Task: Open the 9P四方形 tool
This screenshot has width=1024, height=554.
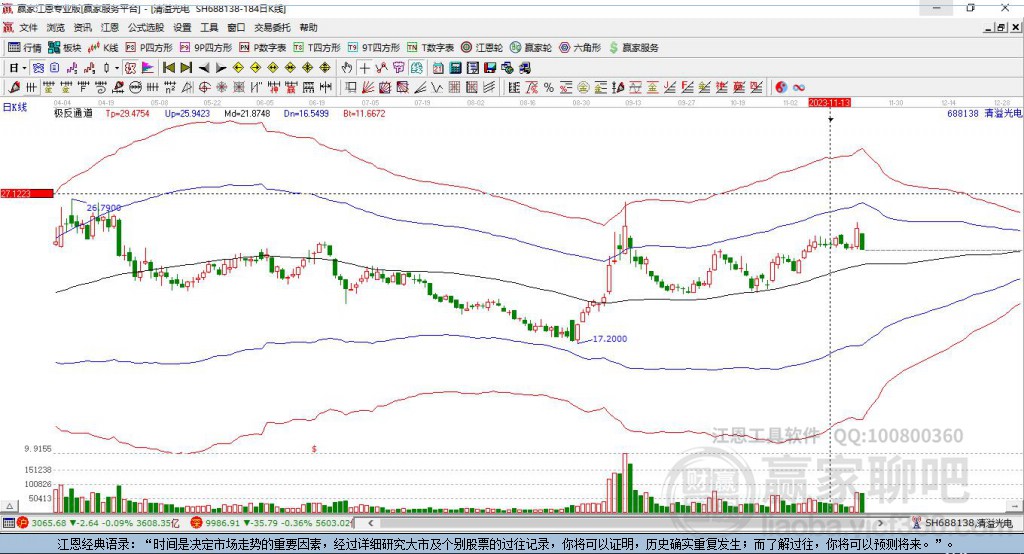Action: point(206,48)
